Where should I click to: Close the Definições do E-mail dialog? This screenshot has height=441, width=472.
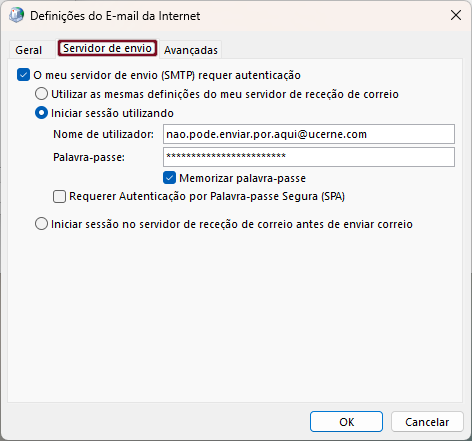point(456,15)
